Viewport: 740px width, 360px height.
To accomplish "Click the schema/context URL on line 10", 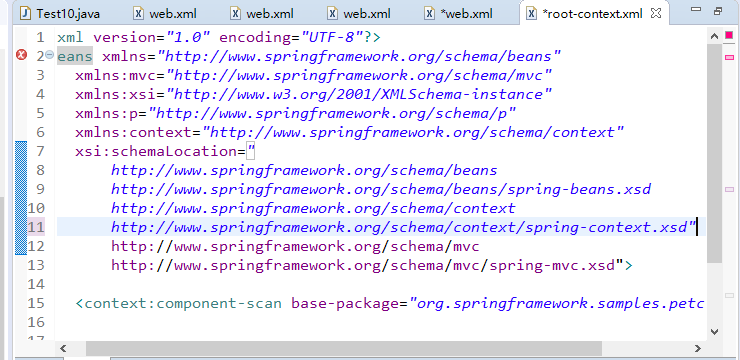I will click(x=313, y=208).
